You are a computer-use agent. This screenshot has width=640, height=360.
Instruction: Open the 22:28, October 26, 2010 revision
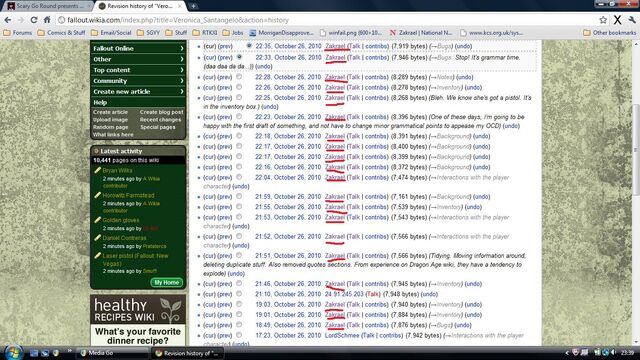point(288,77)
